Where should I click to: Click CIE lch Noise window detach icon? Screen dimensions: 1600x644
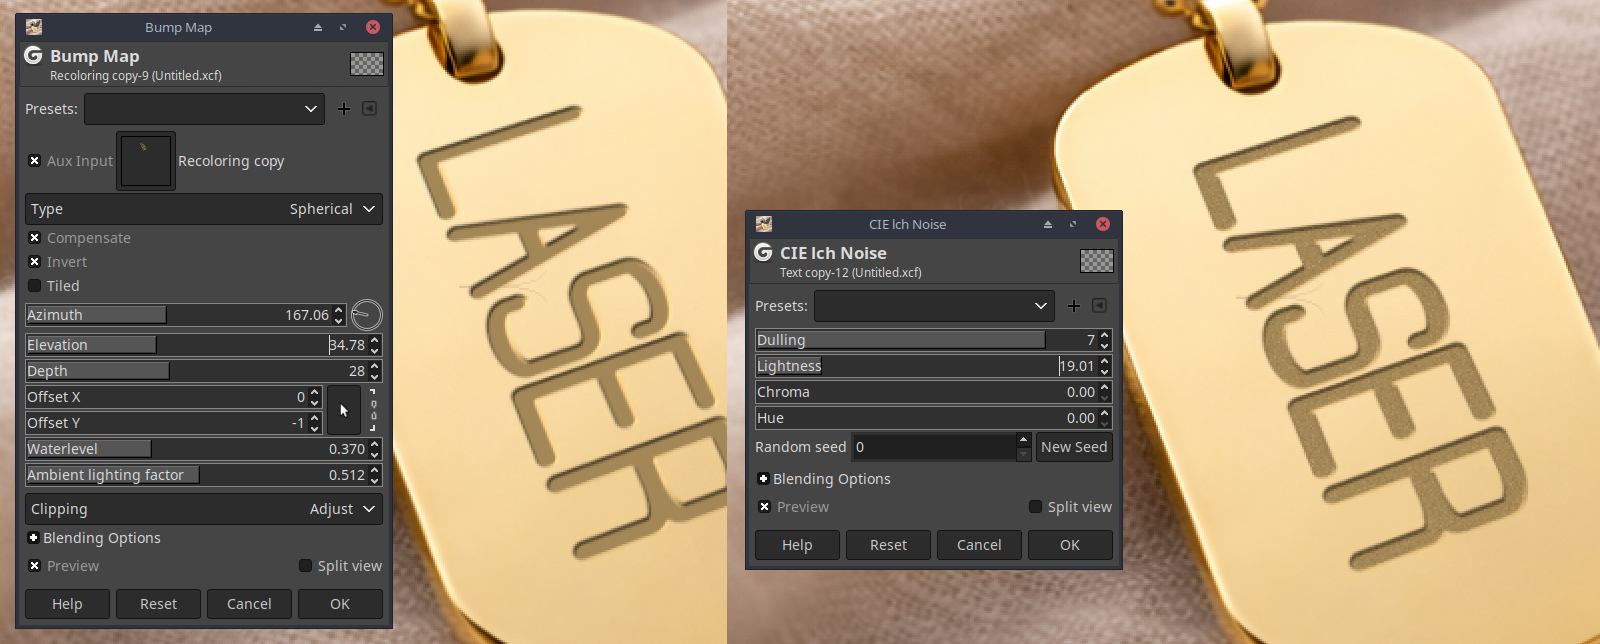(1073, 224)
